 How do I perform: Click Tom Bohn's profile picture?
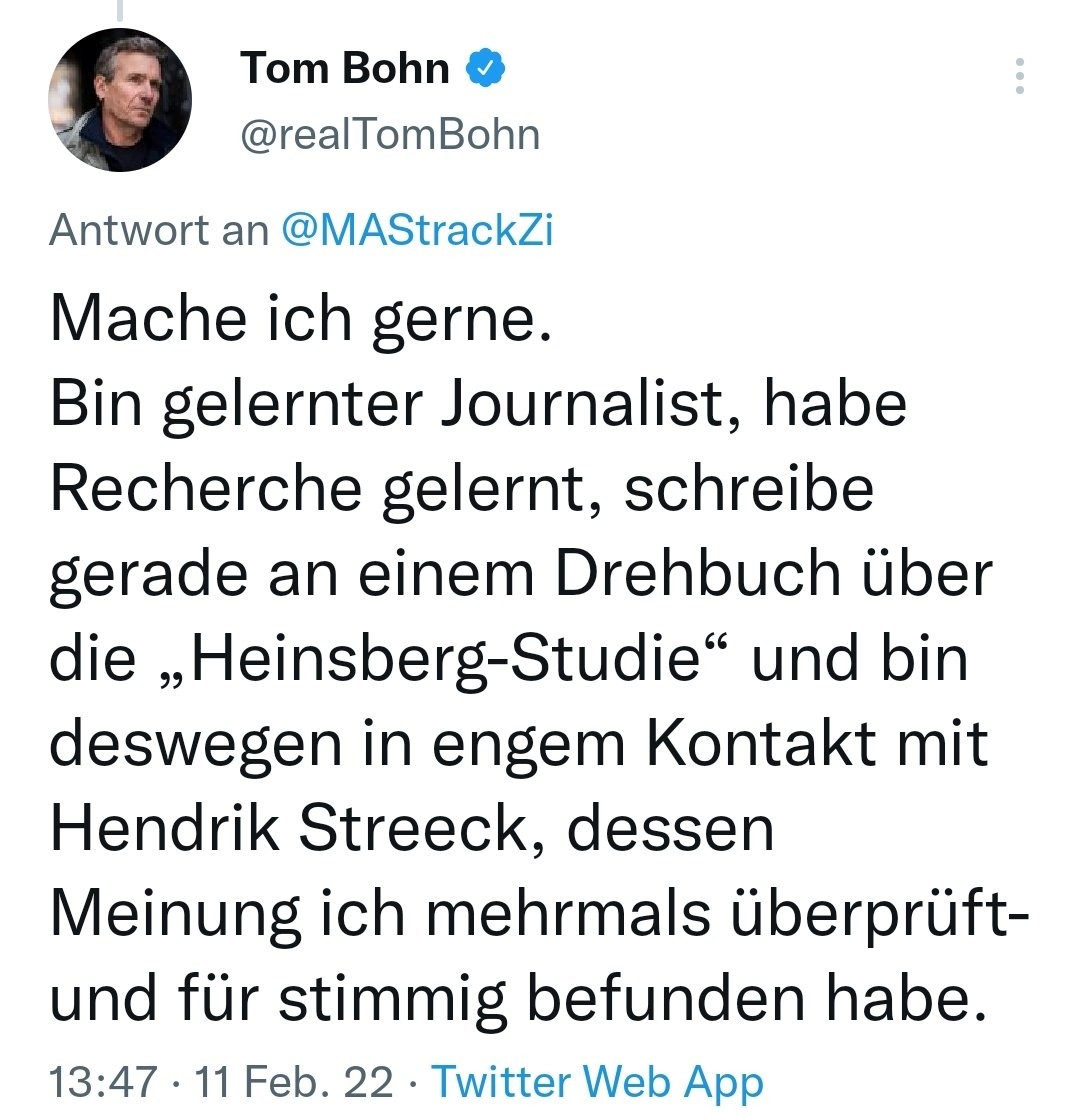coord(120,100)
